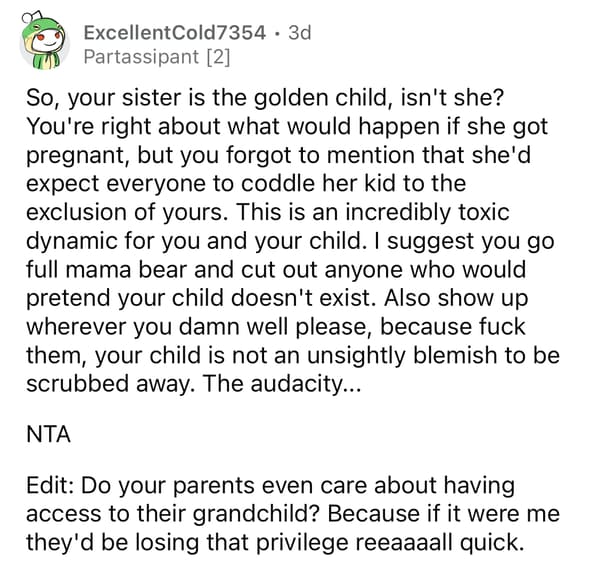599x562 pixels.
Task: Click the 'So, your sister is the golden child' line
Action: 266,98
